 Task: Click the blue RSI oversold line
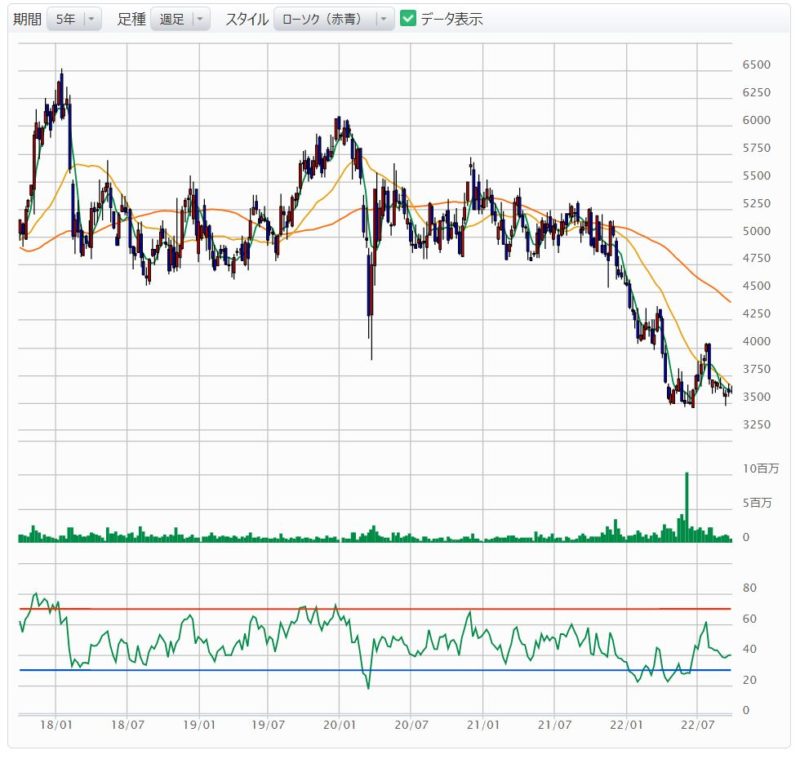[400, 670]
